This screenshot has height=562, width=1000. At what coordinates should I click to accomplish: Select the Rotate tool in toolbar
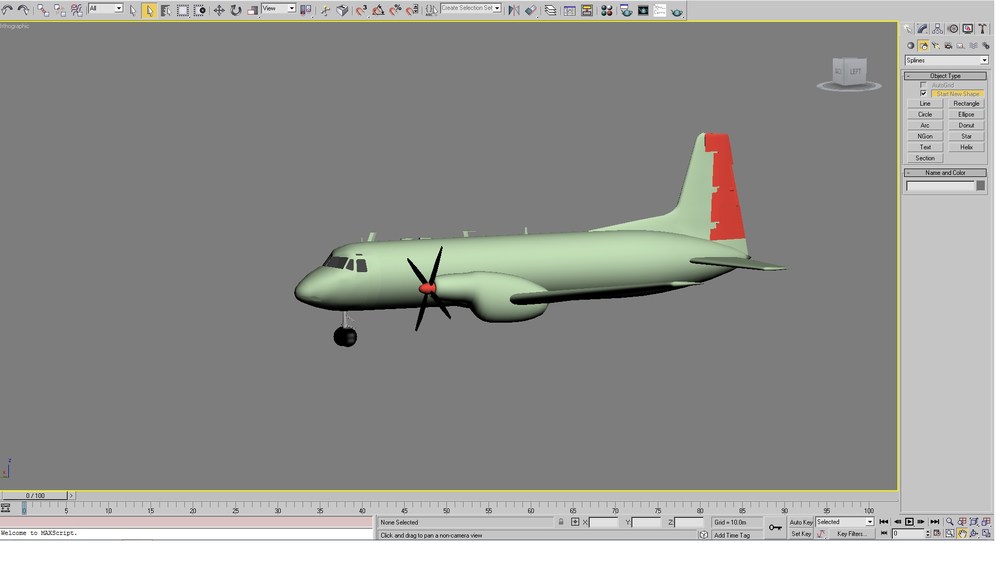(235, 10)
